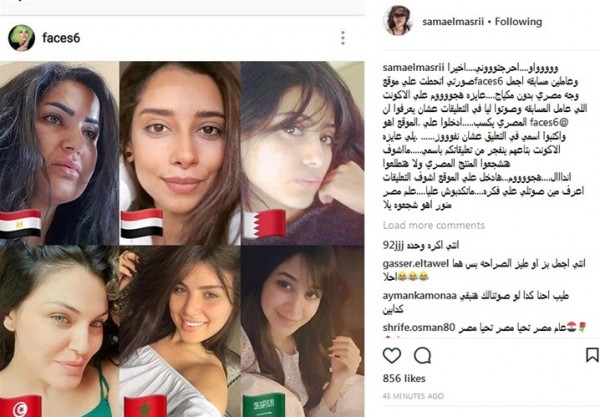Select the top-right photo with Bahrain flag
The width and height of the screenshot is (600, 417).
(x=302, y=153)
